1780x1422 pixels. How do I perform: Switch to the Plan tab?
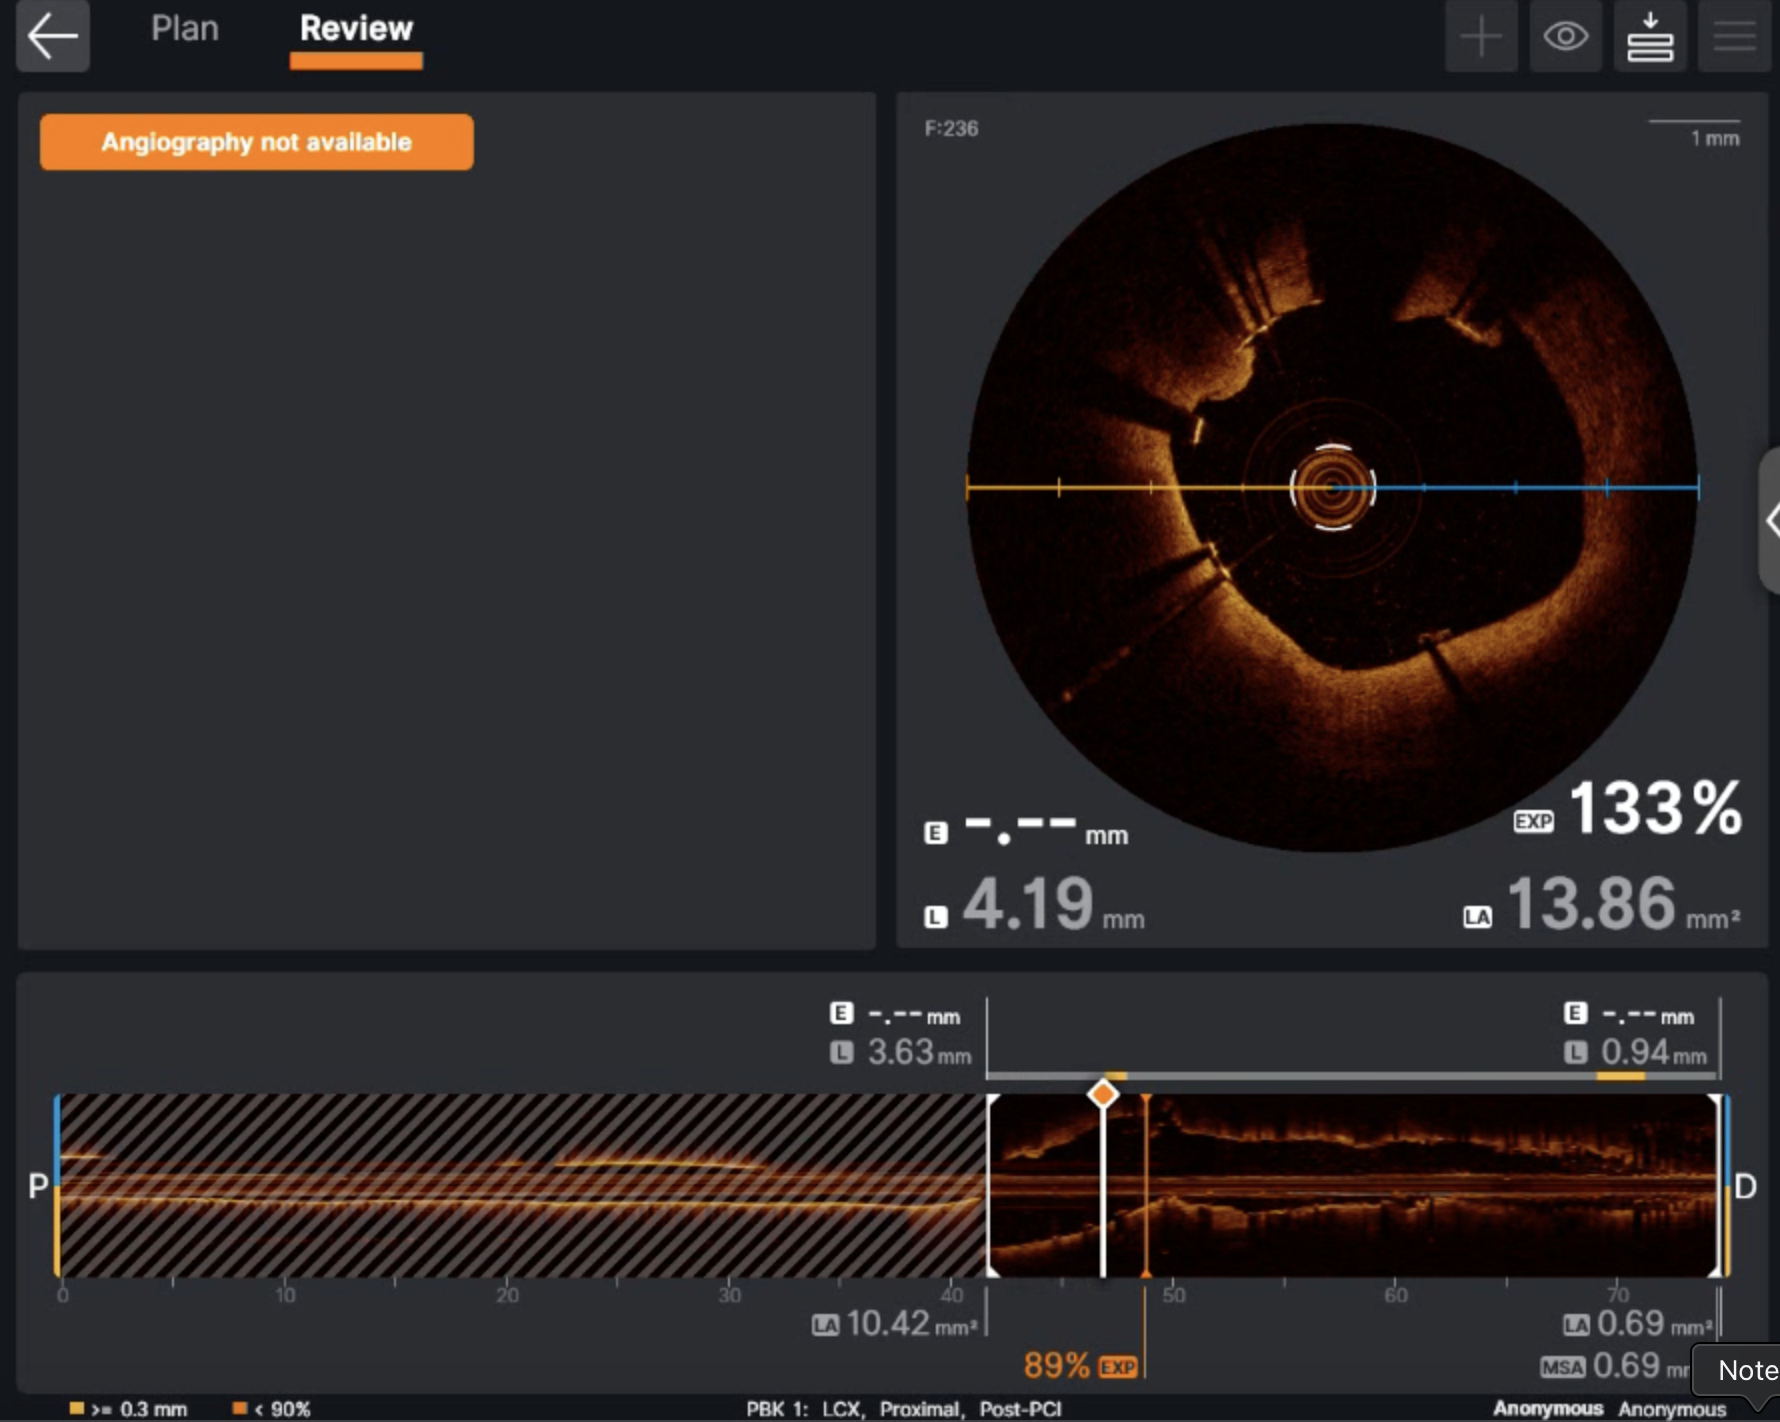click(x=185, y=29)
